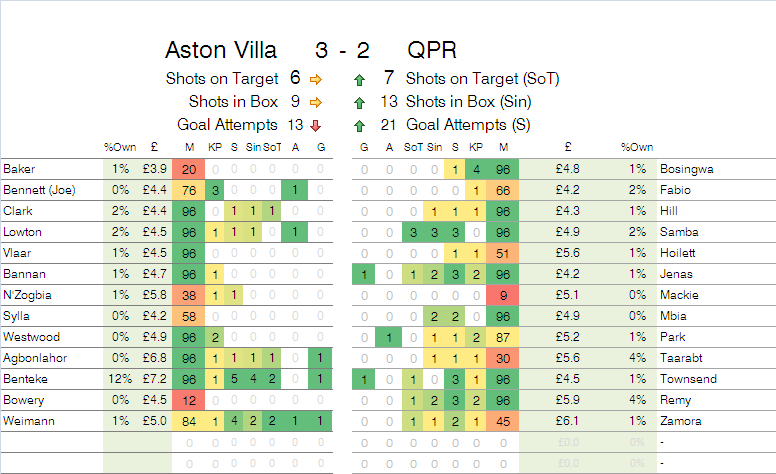776x474 pixels.
Task: Click orange arrow beside Villa Shots on Target
Action: pyautogui.click(x=316, y=78)
